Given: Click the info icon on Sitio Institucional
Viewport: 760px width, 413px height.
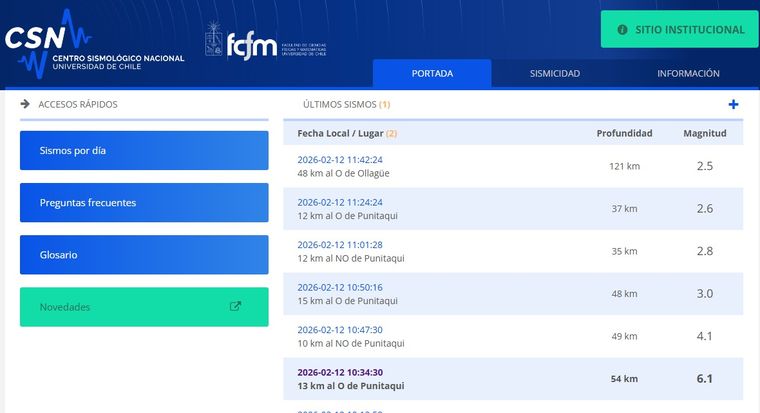Looking at the screenshot, I should [623, 30].
